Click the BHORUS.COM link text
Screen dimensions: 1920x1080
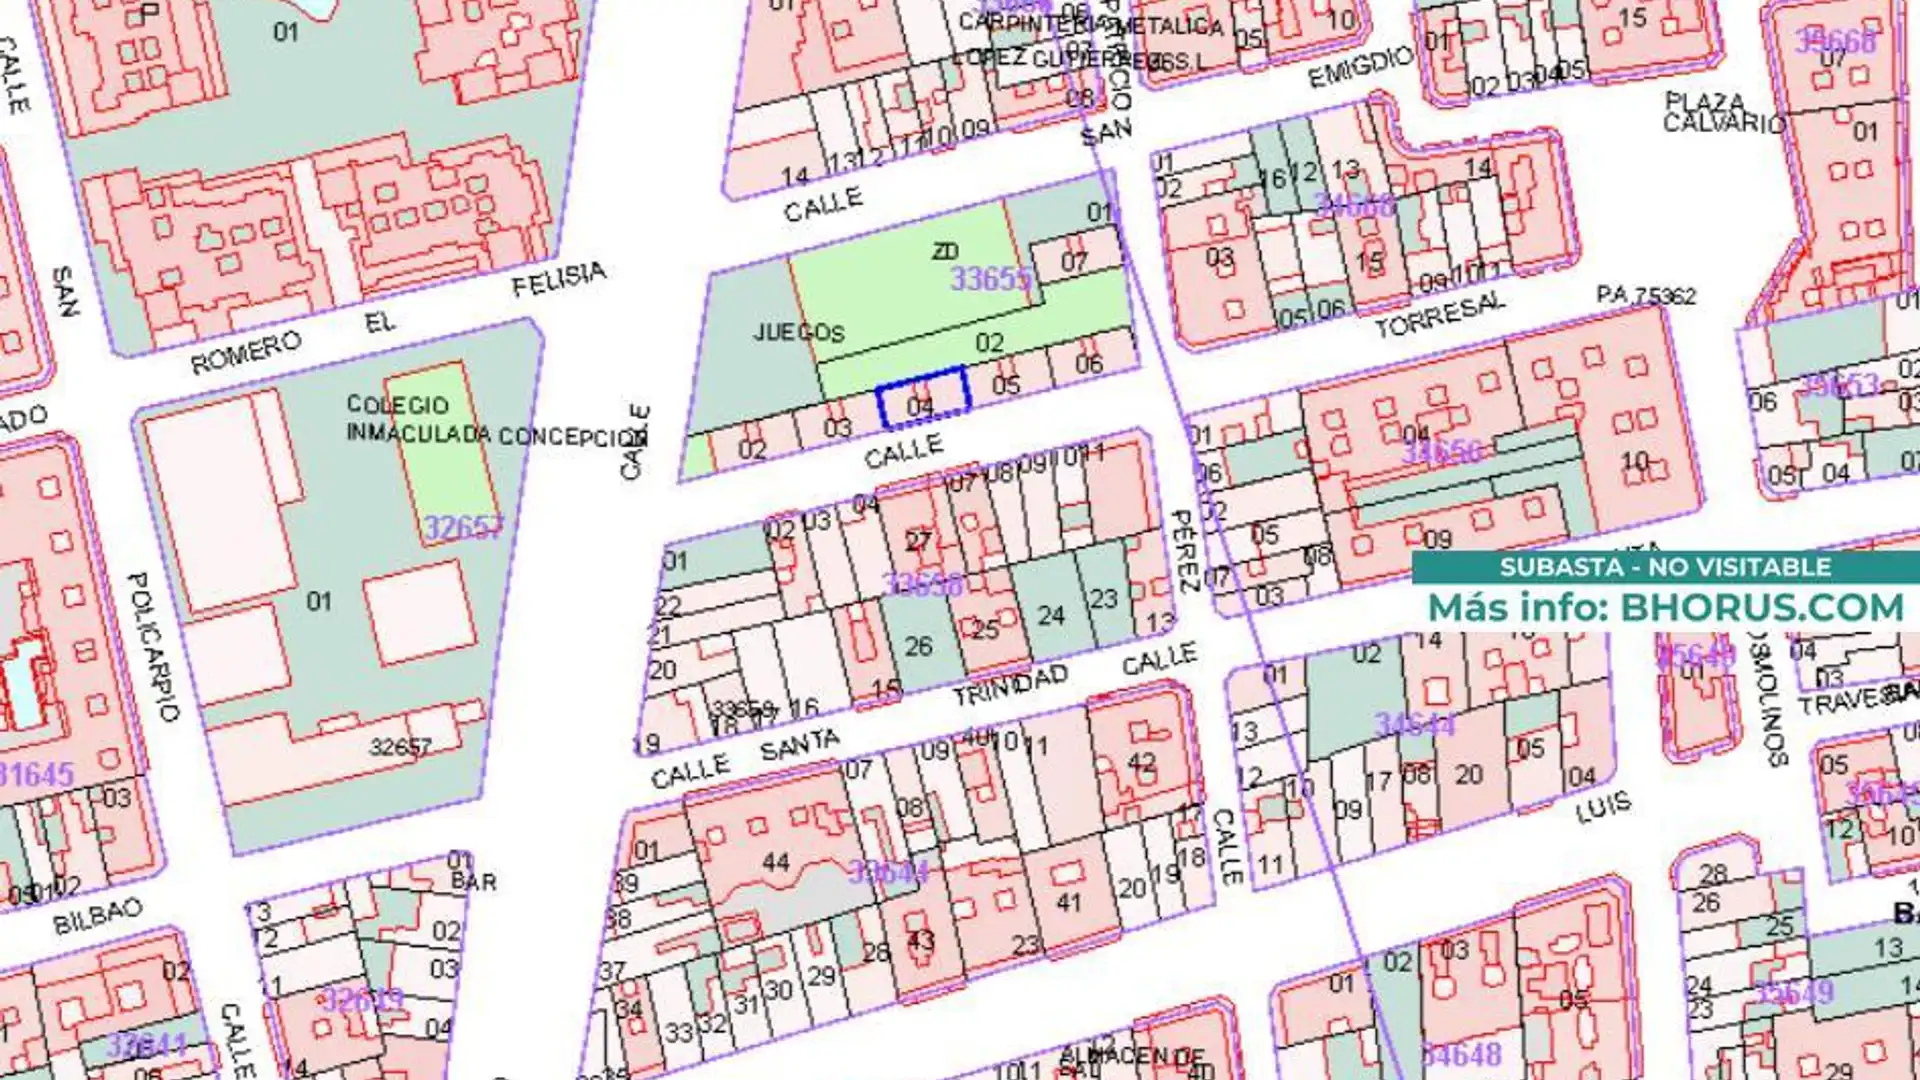1761,608
